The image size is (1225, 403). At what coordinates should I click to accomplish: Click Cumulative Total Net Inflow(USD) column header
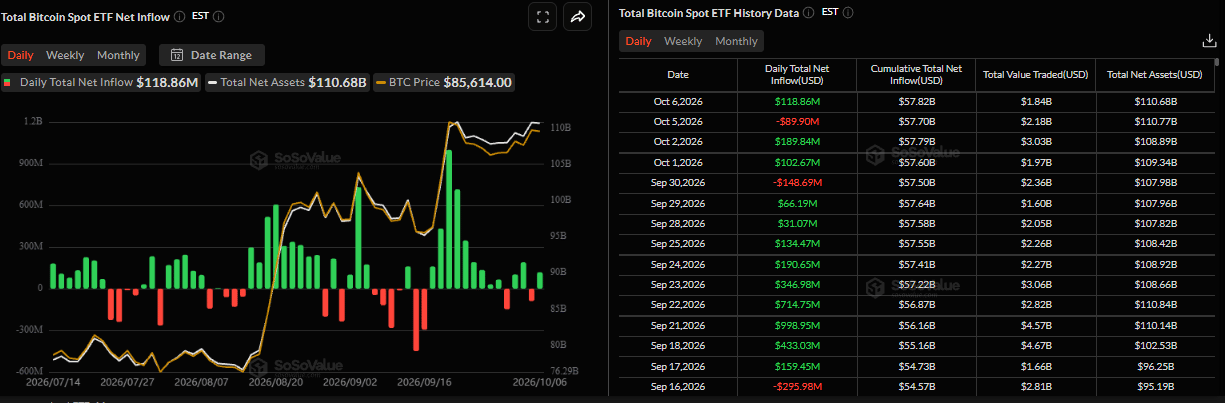917,74
